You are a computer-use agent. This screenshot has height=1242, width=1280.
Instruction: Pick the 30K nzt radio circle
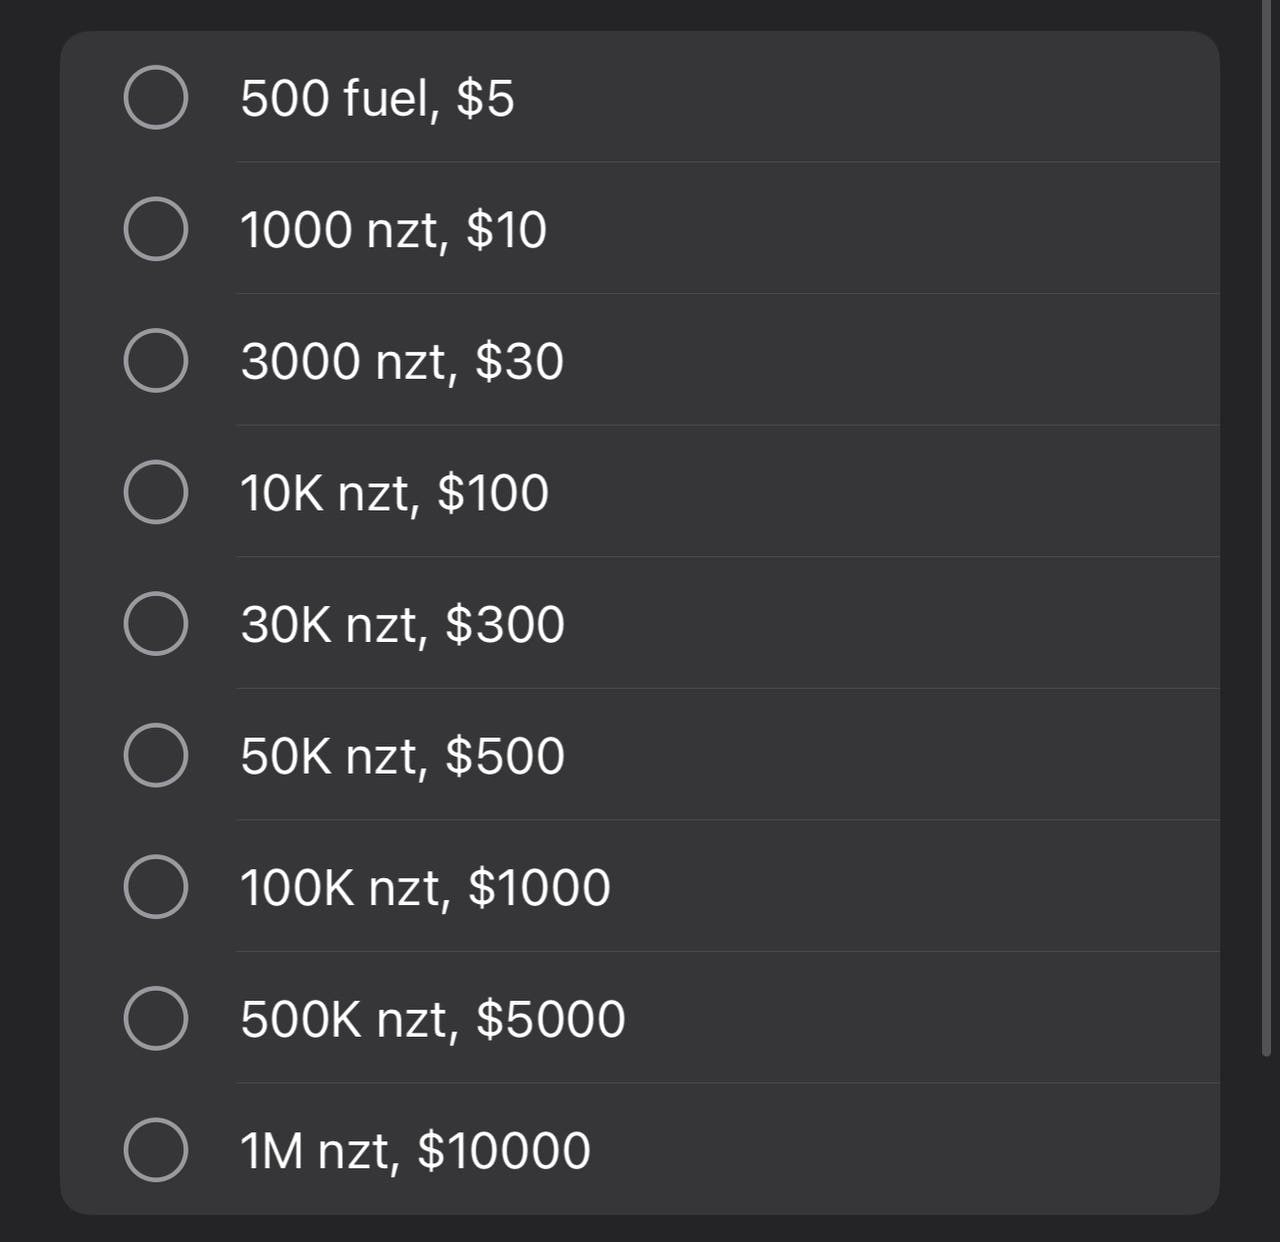(x=156, y=624)
